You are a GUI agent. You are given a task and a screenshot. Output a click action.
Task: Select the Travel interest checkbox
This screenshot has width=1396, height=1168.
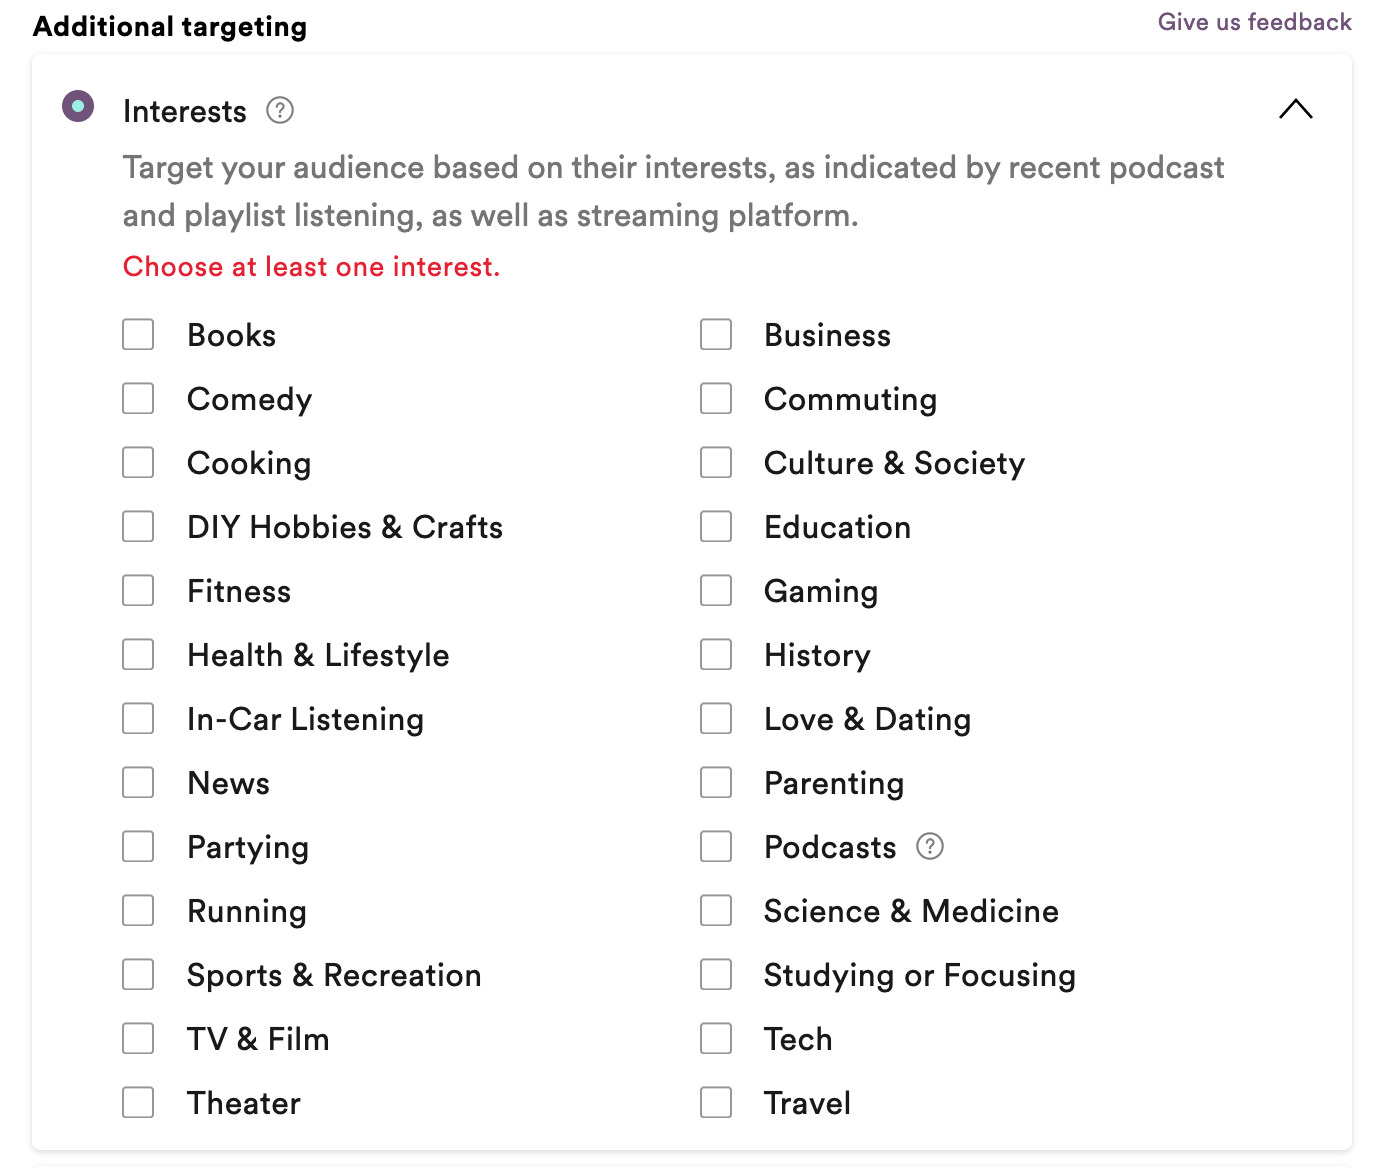click(x=716, y=1102)
